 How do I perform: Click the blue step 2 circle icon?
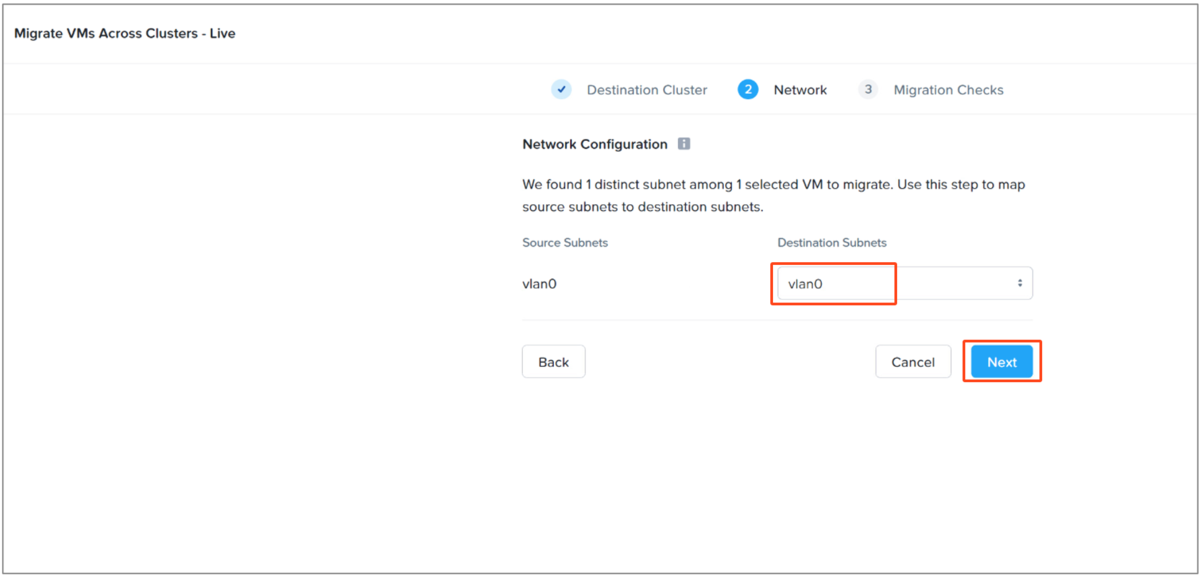coord(748,90)
